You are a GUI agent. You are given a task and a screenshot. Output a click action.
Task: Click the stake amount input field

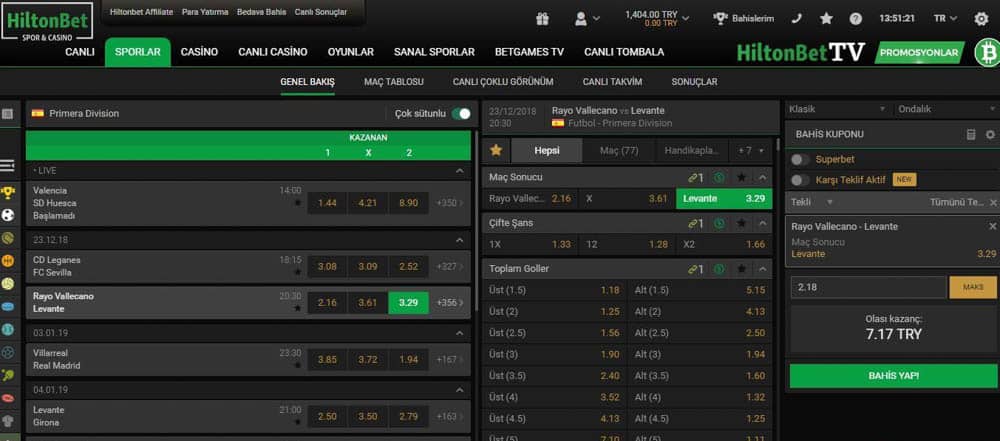(x=868, y=287)
